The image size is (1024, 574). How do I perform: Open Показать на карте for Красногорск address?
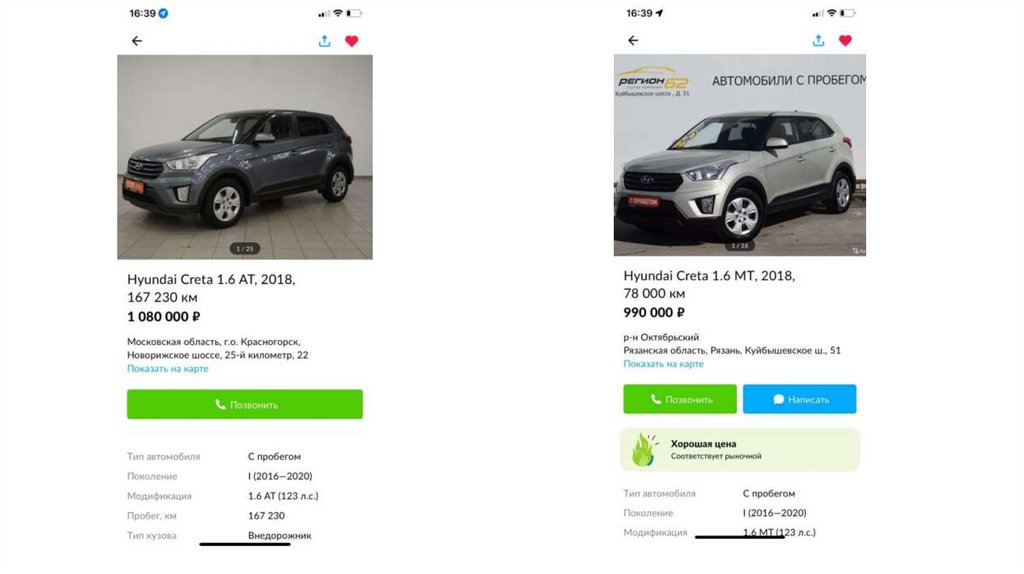click(167, 369)
